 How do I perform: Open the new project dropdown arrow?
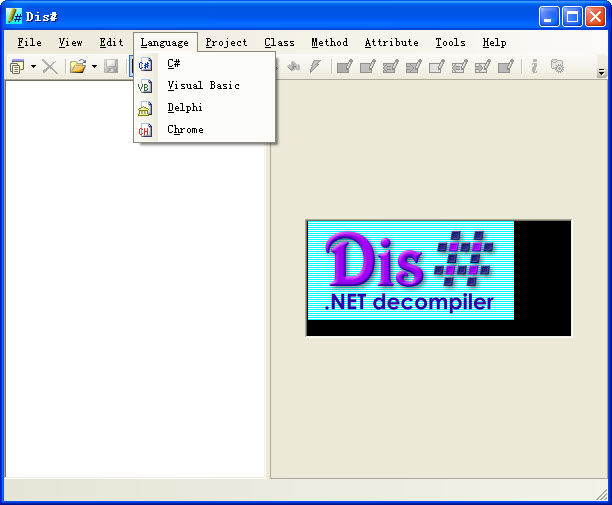(x=33, y=67)
